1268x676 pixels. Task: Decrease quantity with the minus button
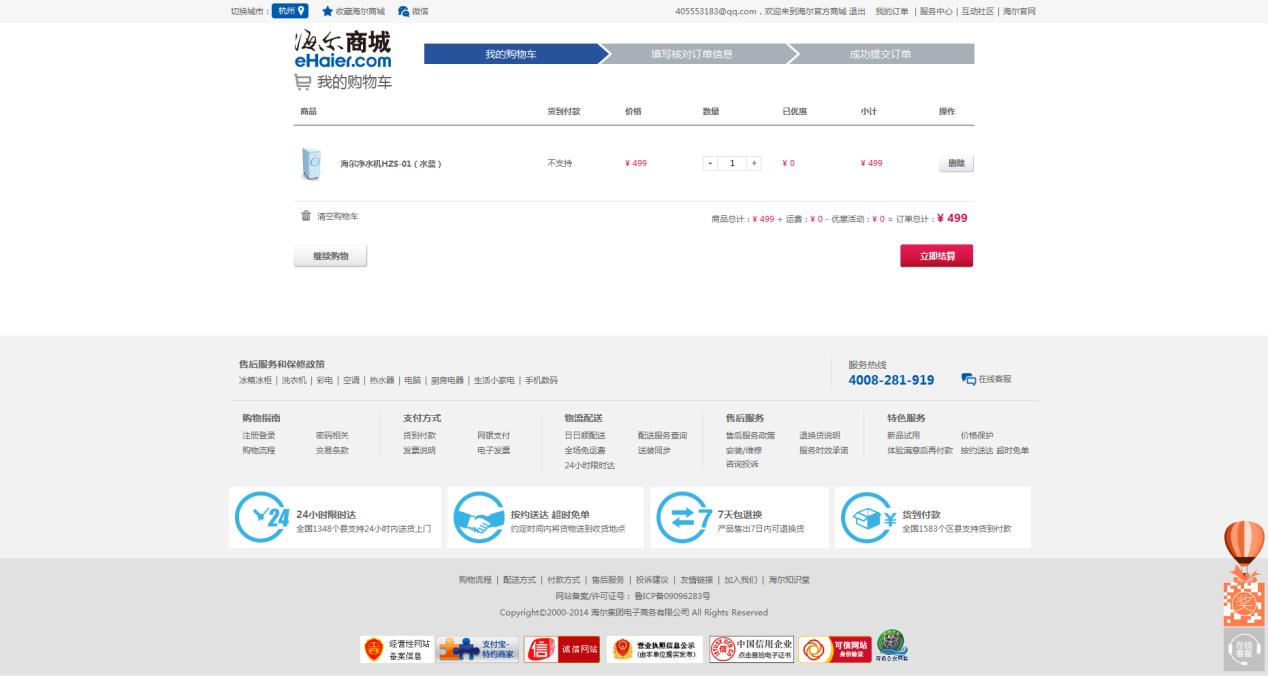click(710, 163)
